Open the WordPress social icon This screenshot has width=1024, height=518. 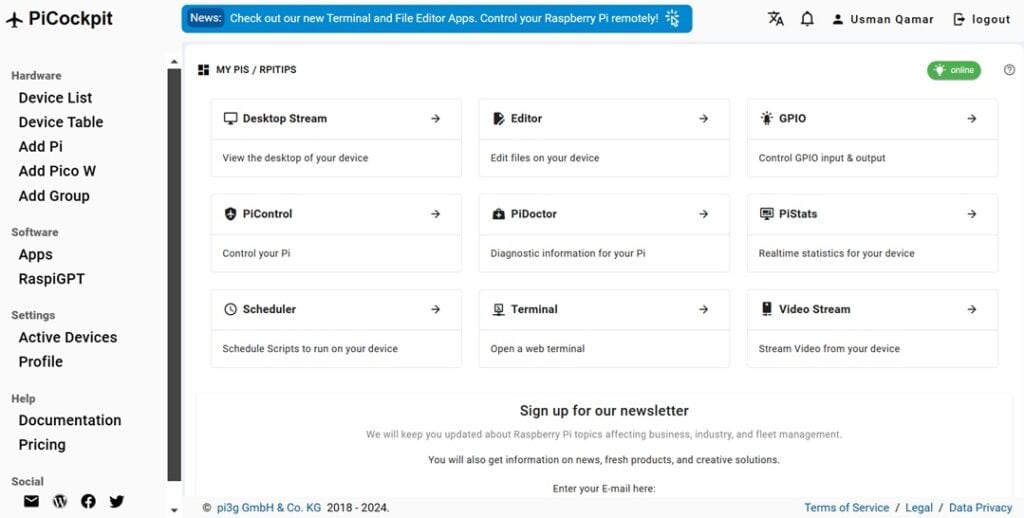tap(60, 501)
